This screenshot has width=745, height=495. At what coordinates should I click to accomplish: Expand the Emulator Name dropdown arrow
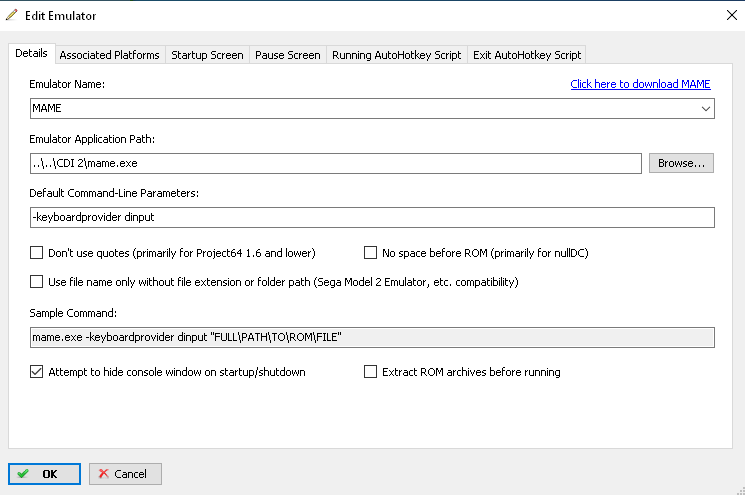click(x=706, y=109)
